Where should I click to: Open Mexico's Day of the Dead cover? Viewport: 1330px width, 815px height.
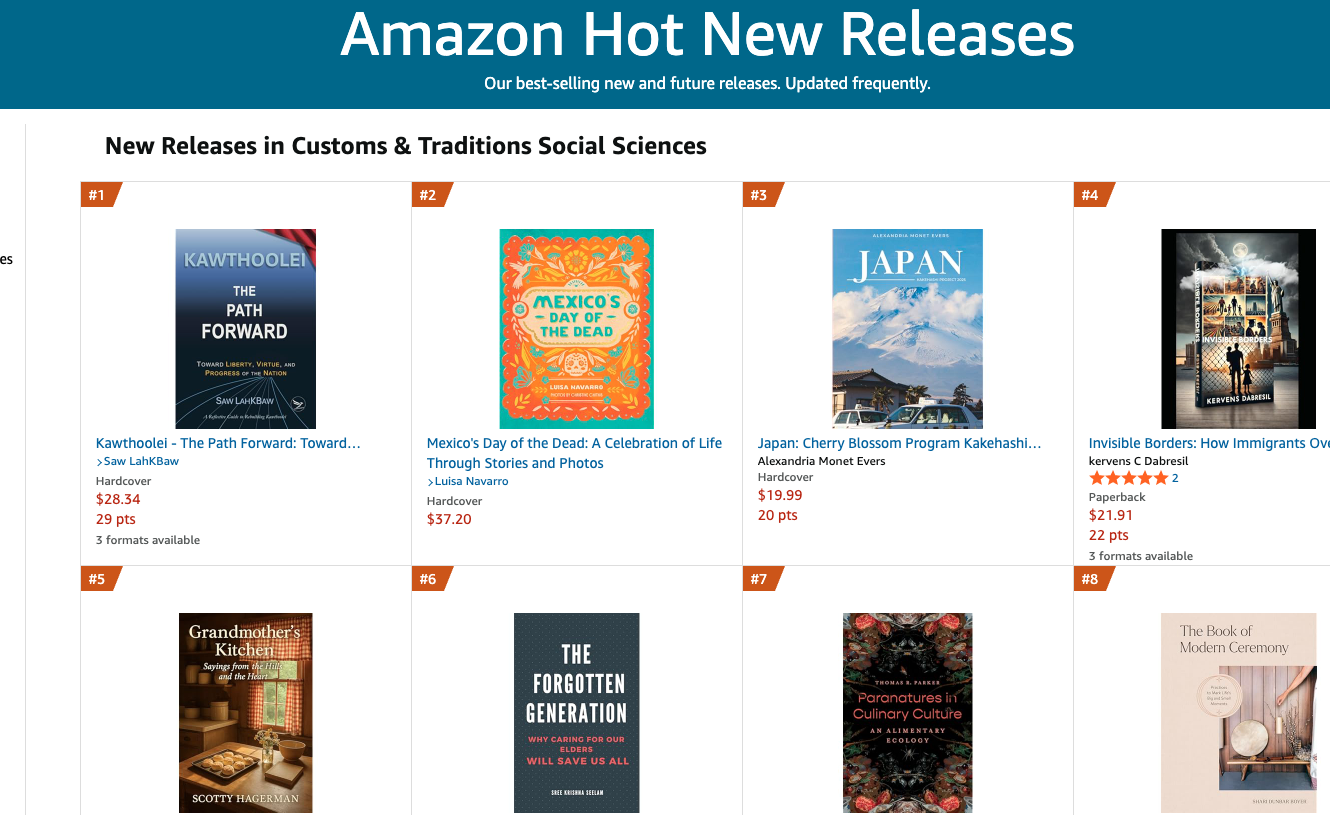[577, 329]
